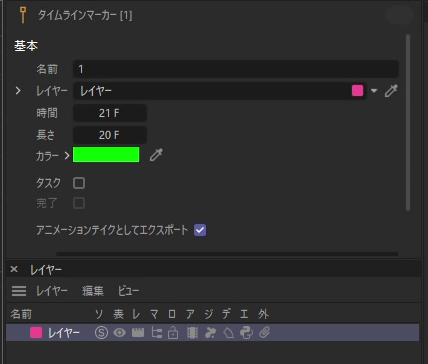Toggle the XRef paperclip icon for レイヤー
The width and height of the screenshot is (428, 364).
pyautogui.click(x=265, y=333)
